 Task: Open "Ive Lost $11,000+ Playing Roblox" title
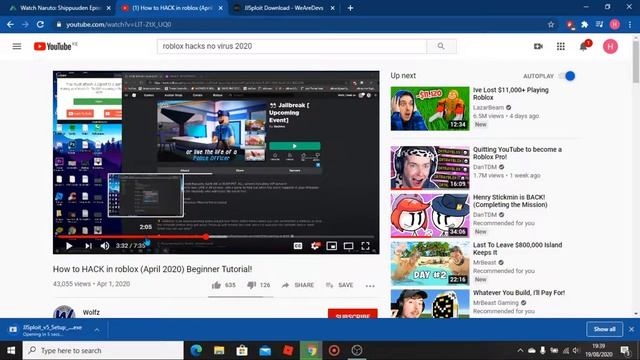click(511, 94)
